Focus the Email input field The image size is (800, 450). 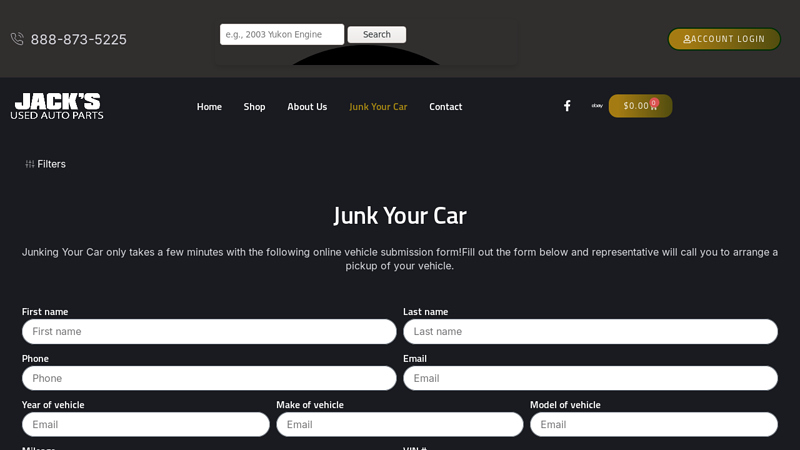point(590,378)
